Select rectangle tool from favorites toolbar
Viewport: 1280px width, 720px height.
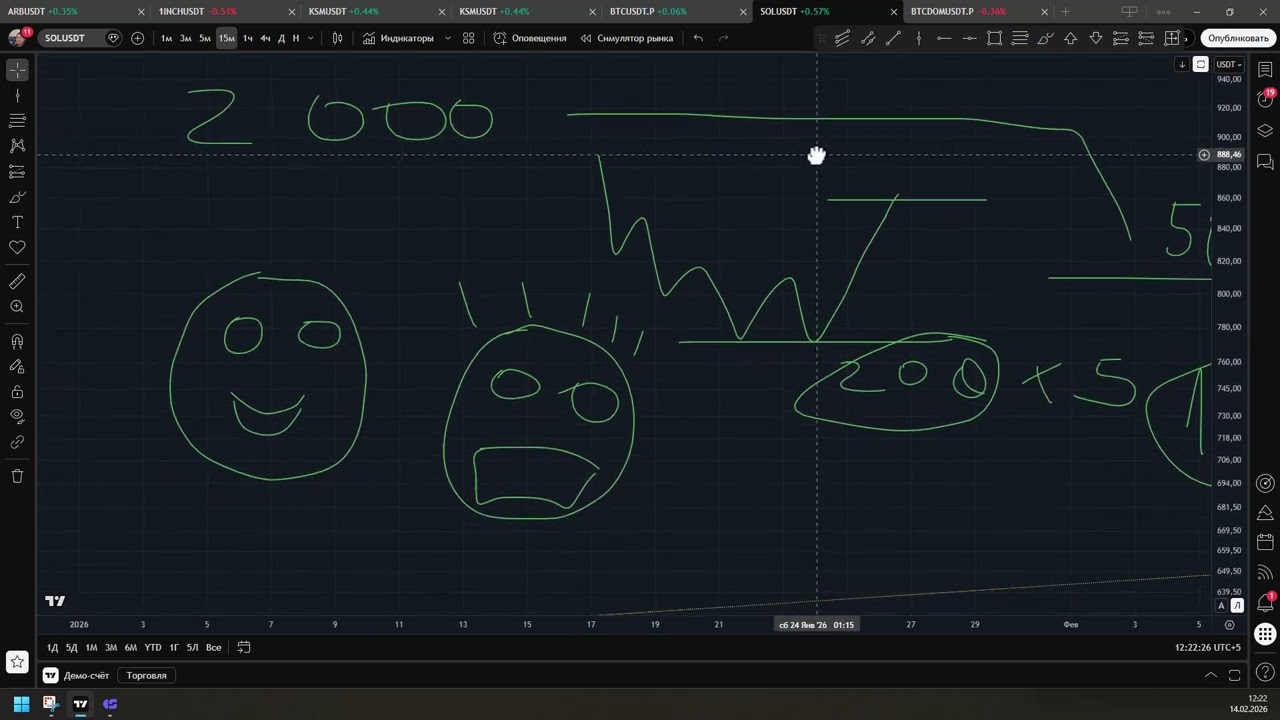point(994,38)
